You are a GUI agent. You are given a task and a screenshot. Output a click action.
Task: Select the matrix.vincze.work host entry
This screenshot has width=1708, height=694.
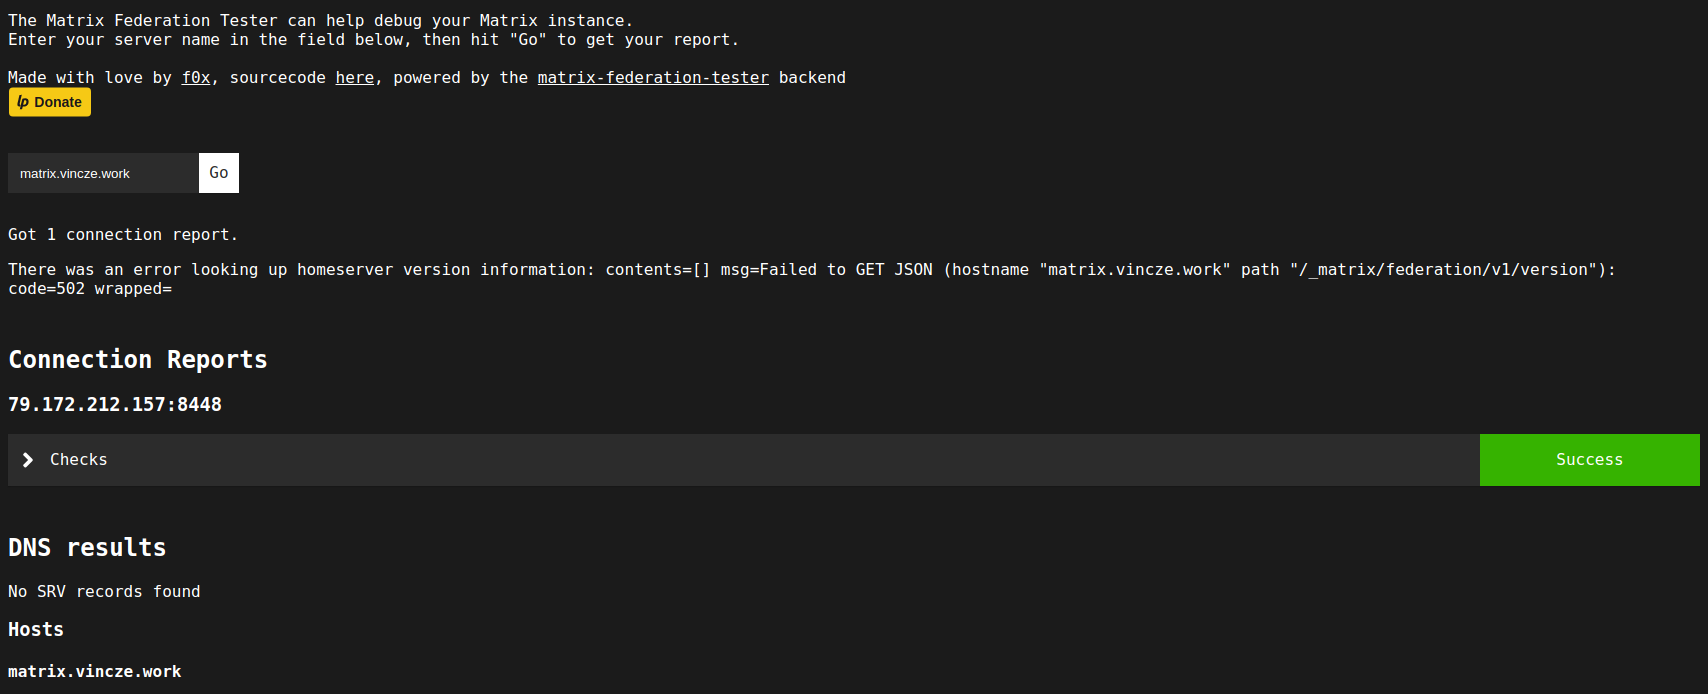click(x=95, y=672)
